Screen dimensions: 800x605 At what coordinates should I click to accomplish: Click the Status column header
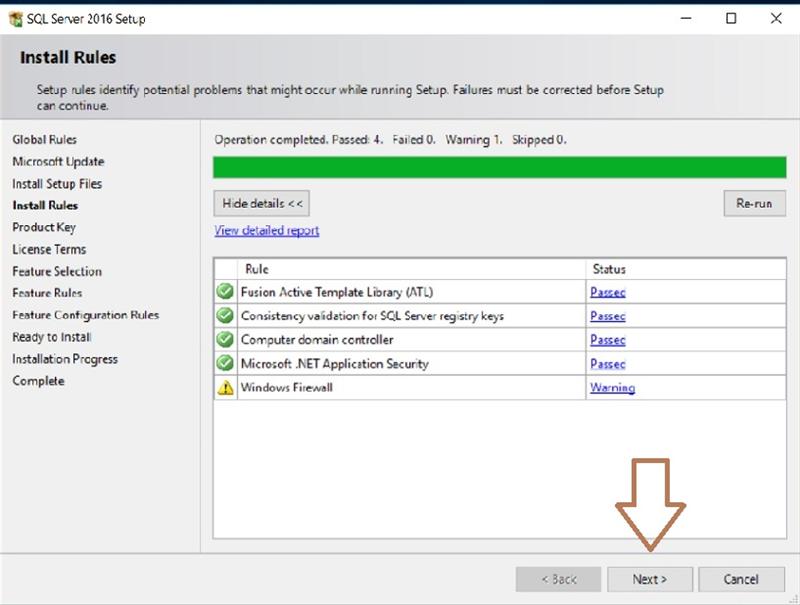[609, 269]
